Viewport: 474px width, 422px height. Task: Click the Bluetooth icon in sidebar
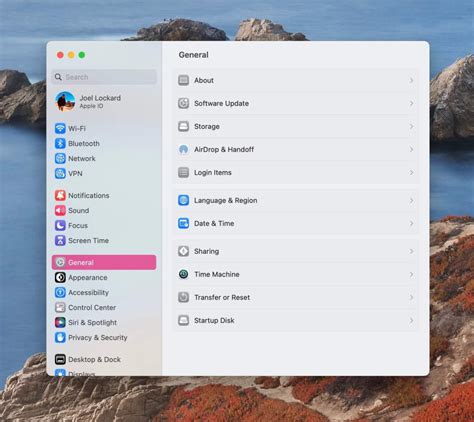pos(60,143)
